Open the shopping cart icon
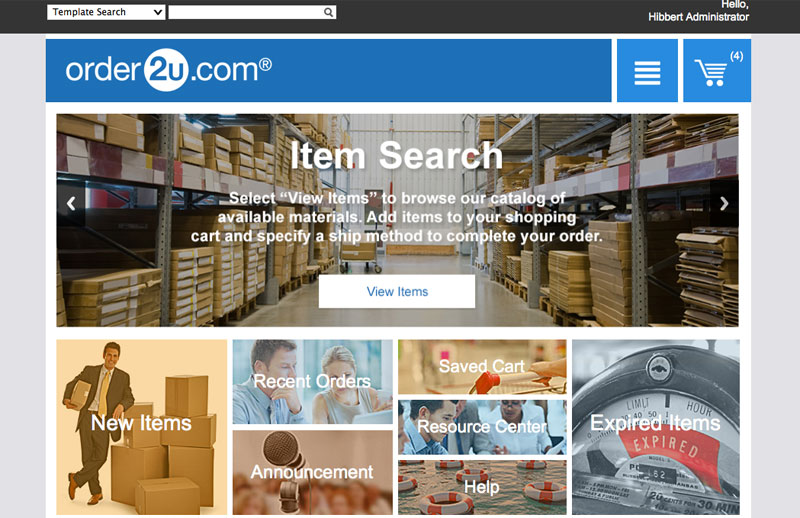The height and width of the screenshot is (518, 800). 711,73
